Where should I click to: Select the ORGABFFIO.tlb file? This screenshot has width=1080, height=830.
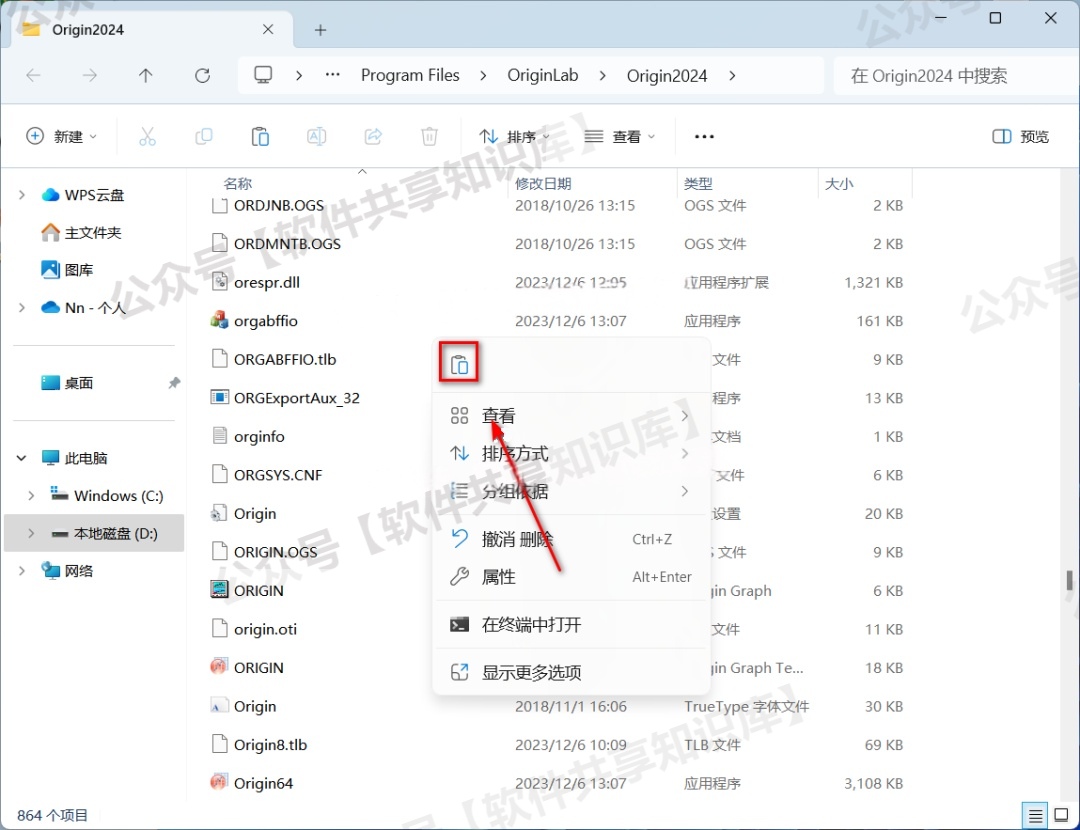coord(273,360)
